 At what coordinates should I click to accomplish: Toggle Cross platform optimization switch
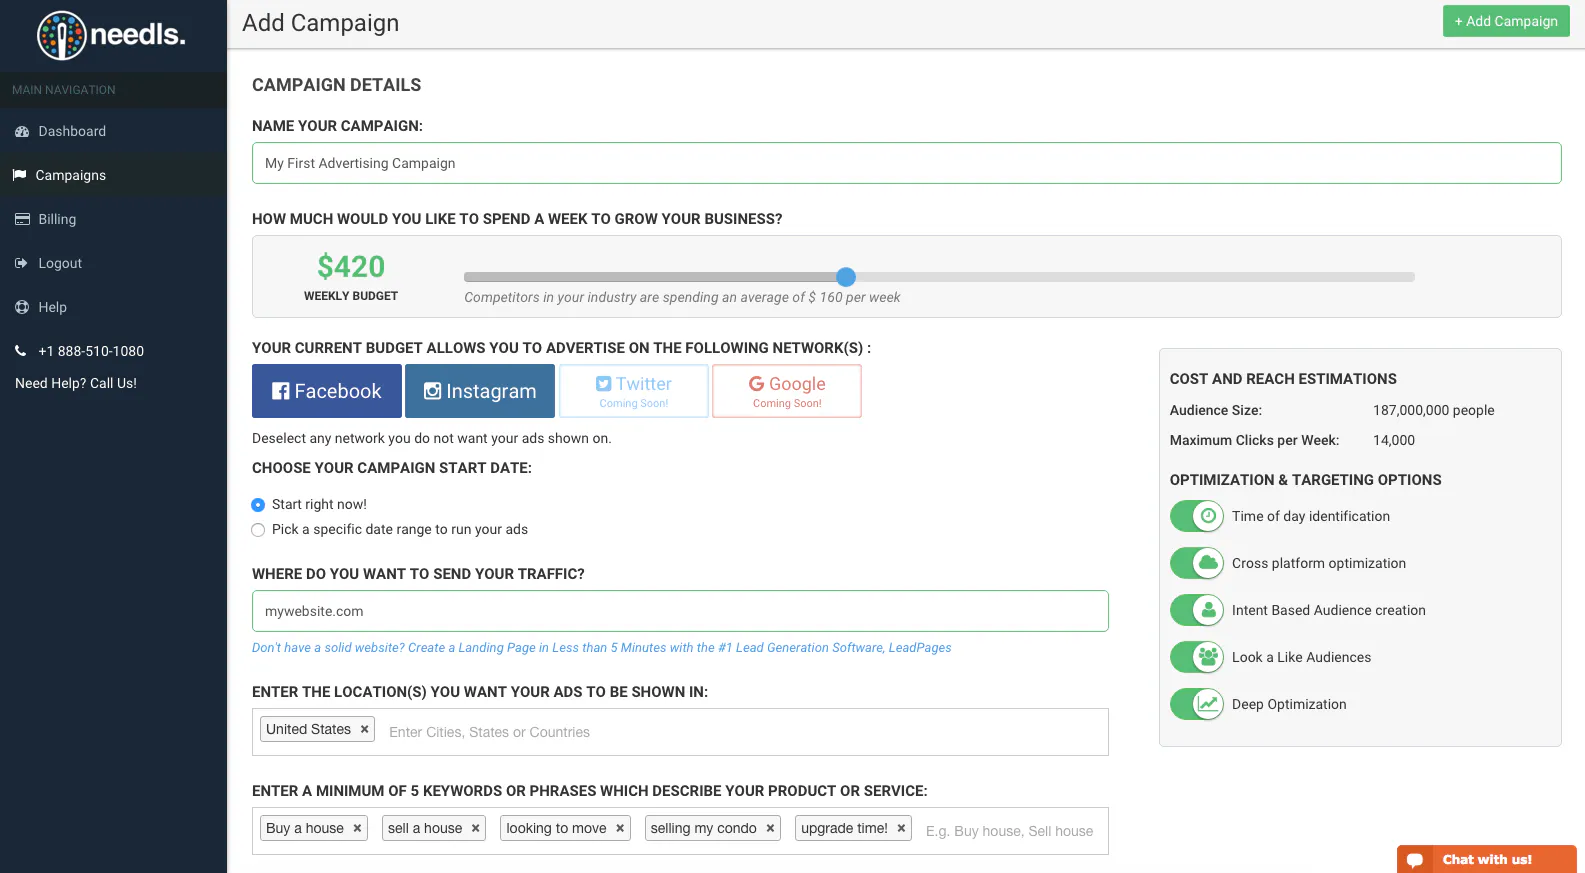(x=1197, y=563)
